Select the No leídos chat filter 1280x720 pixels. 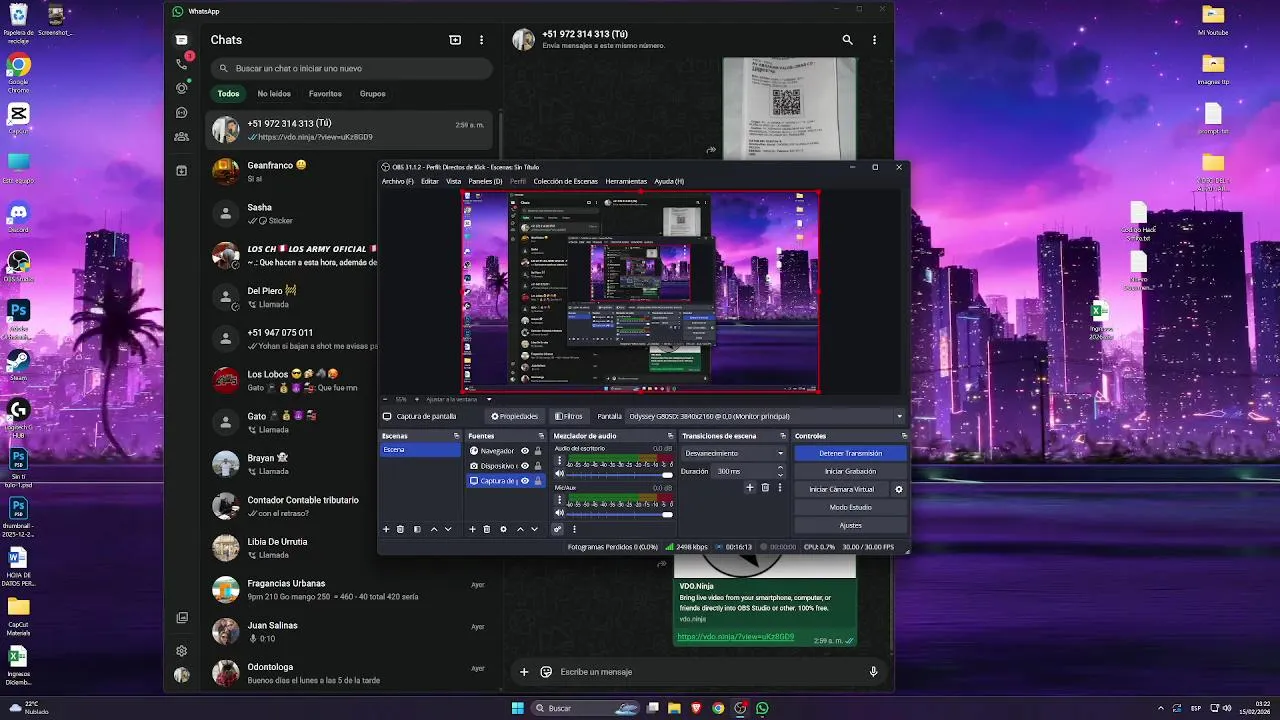274,94
